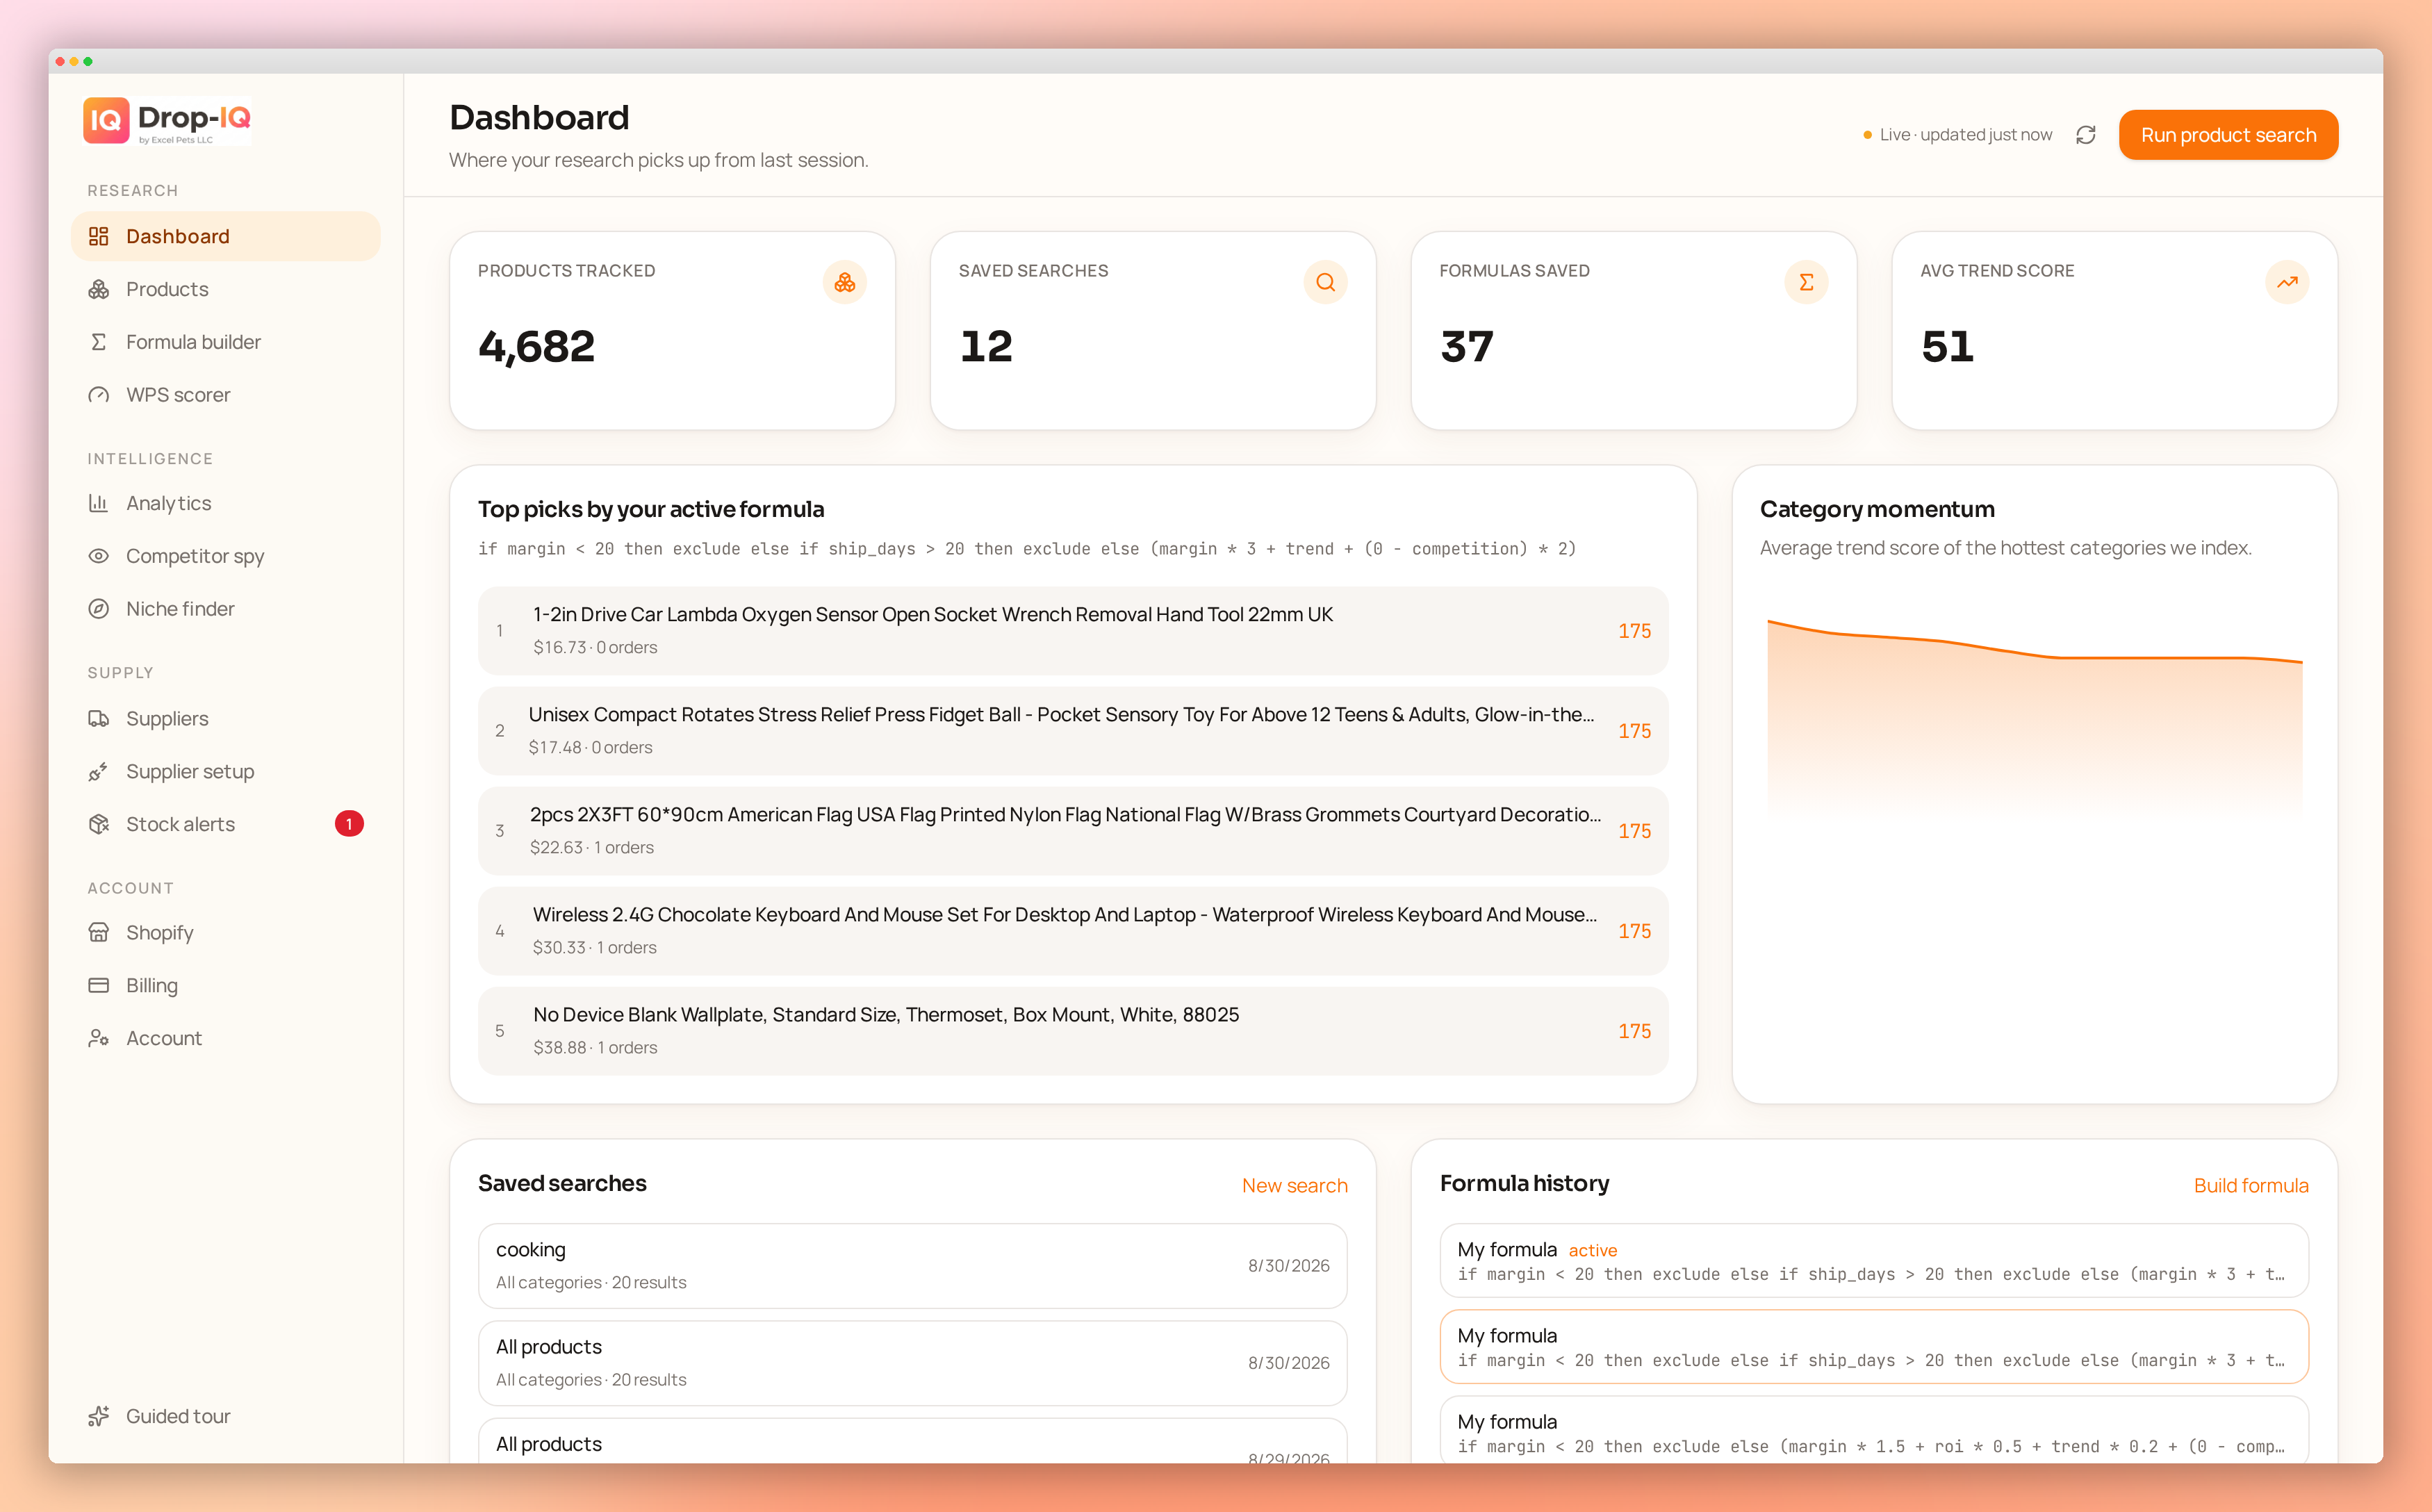This screenshot has height=1512, width=2432.
Task: Click the Formula builder sigma icon
Action: [98, 342]
